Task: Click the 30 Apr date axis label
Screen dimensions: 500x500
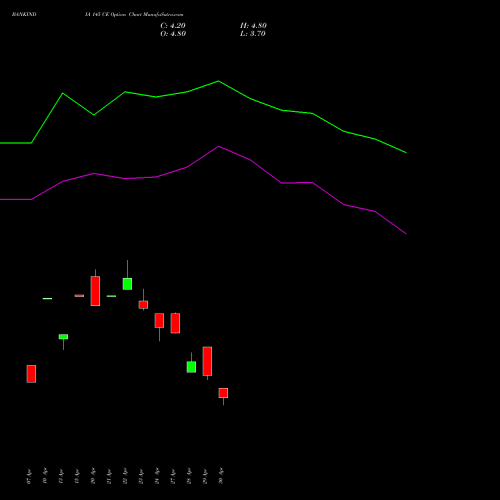Action: pyautogui.click(x=221, y=476)
